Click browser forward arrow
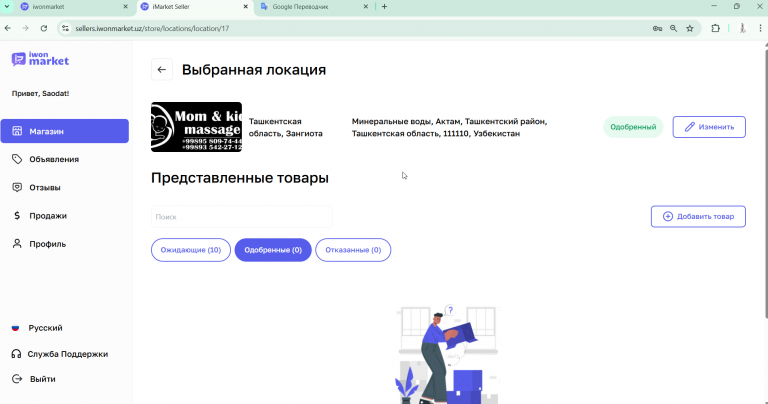Image resolution: width=768 pixels, height=404 pixels. (25, 28)
